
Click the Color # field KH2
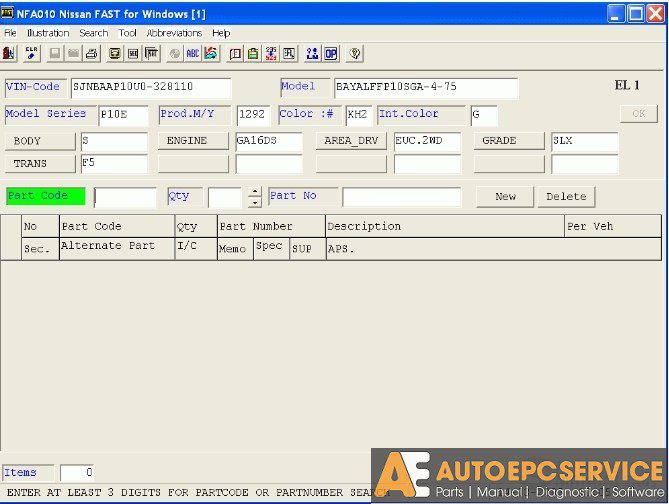pyautogui.click(x=359, y=115)
